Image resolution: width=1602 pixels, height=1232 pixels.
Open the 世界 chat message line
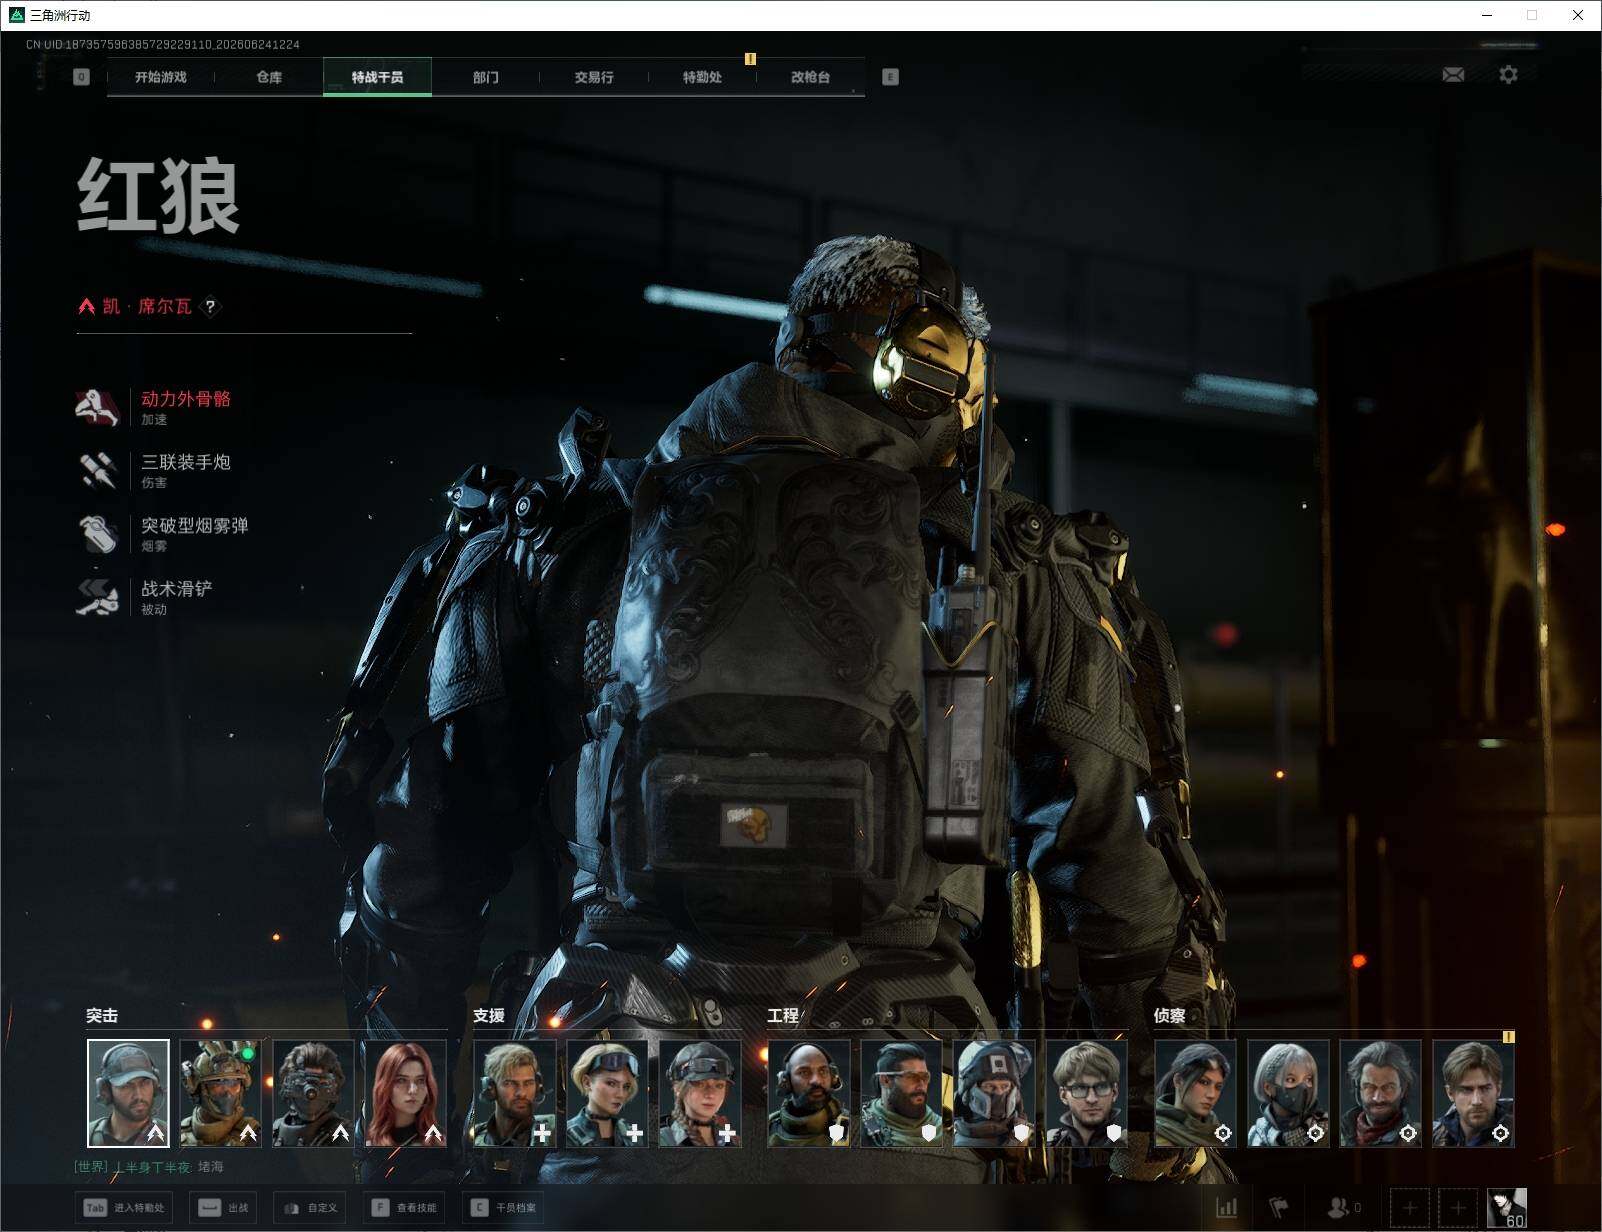pos(150,1167)
